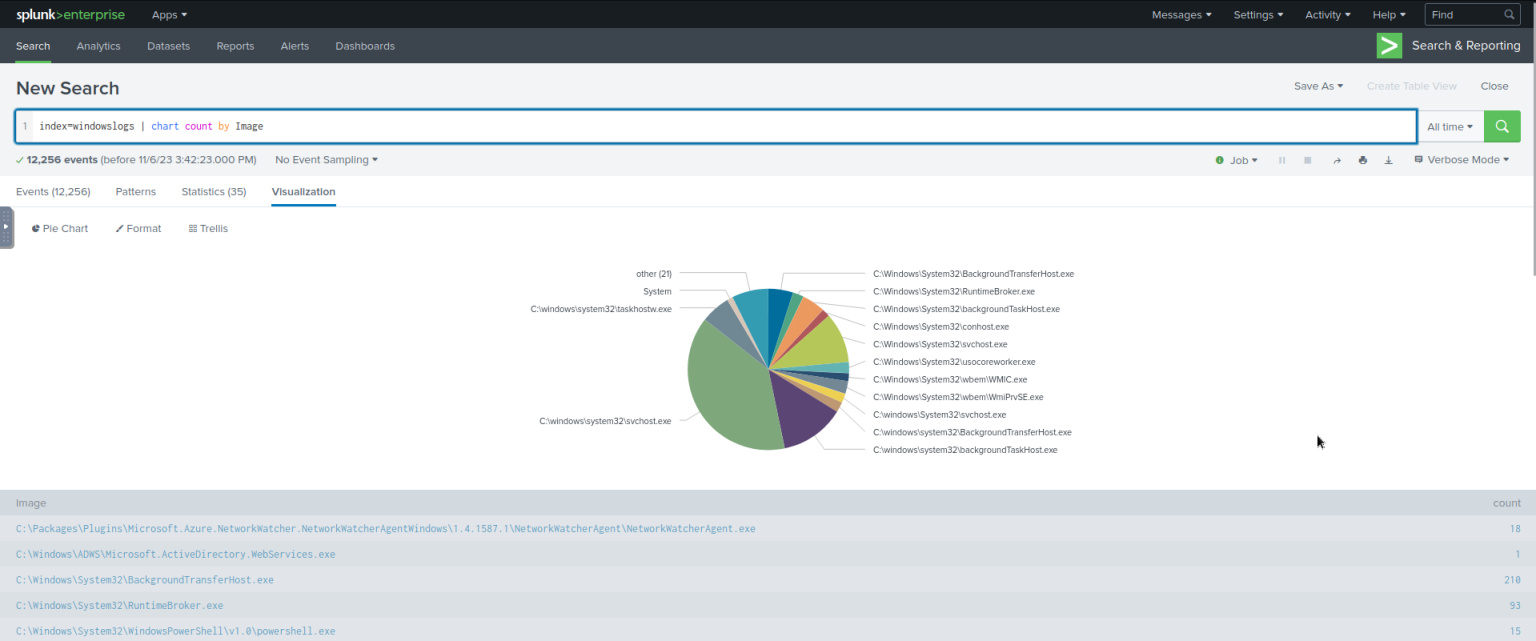Open the Search & Reporting app icon
The image size is (1536, 641).
point(1389,45)
